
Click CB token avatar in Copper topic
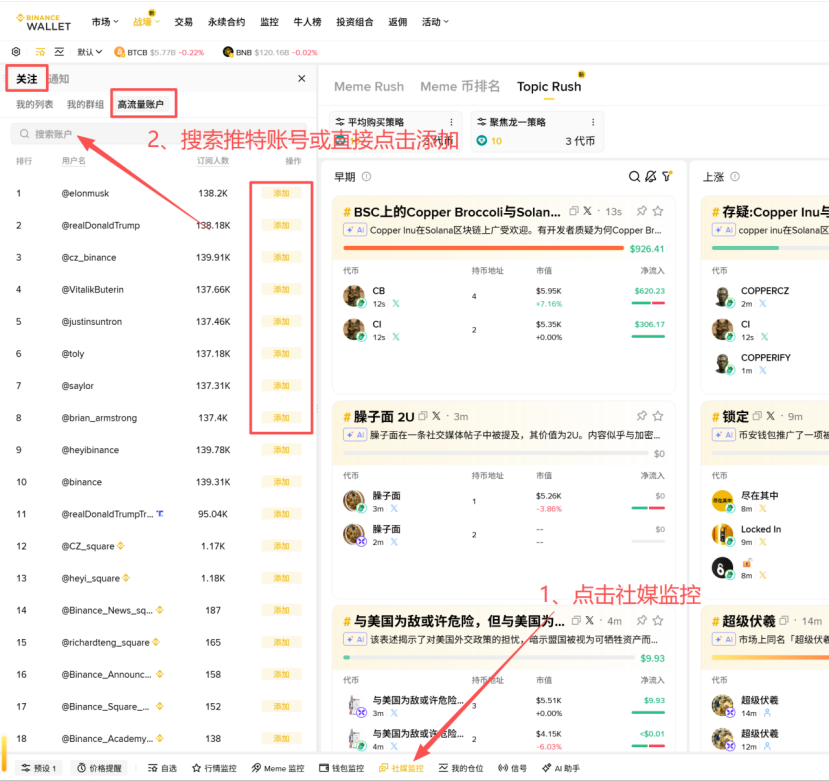point(354,296)
